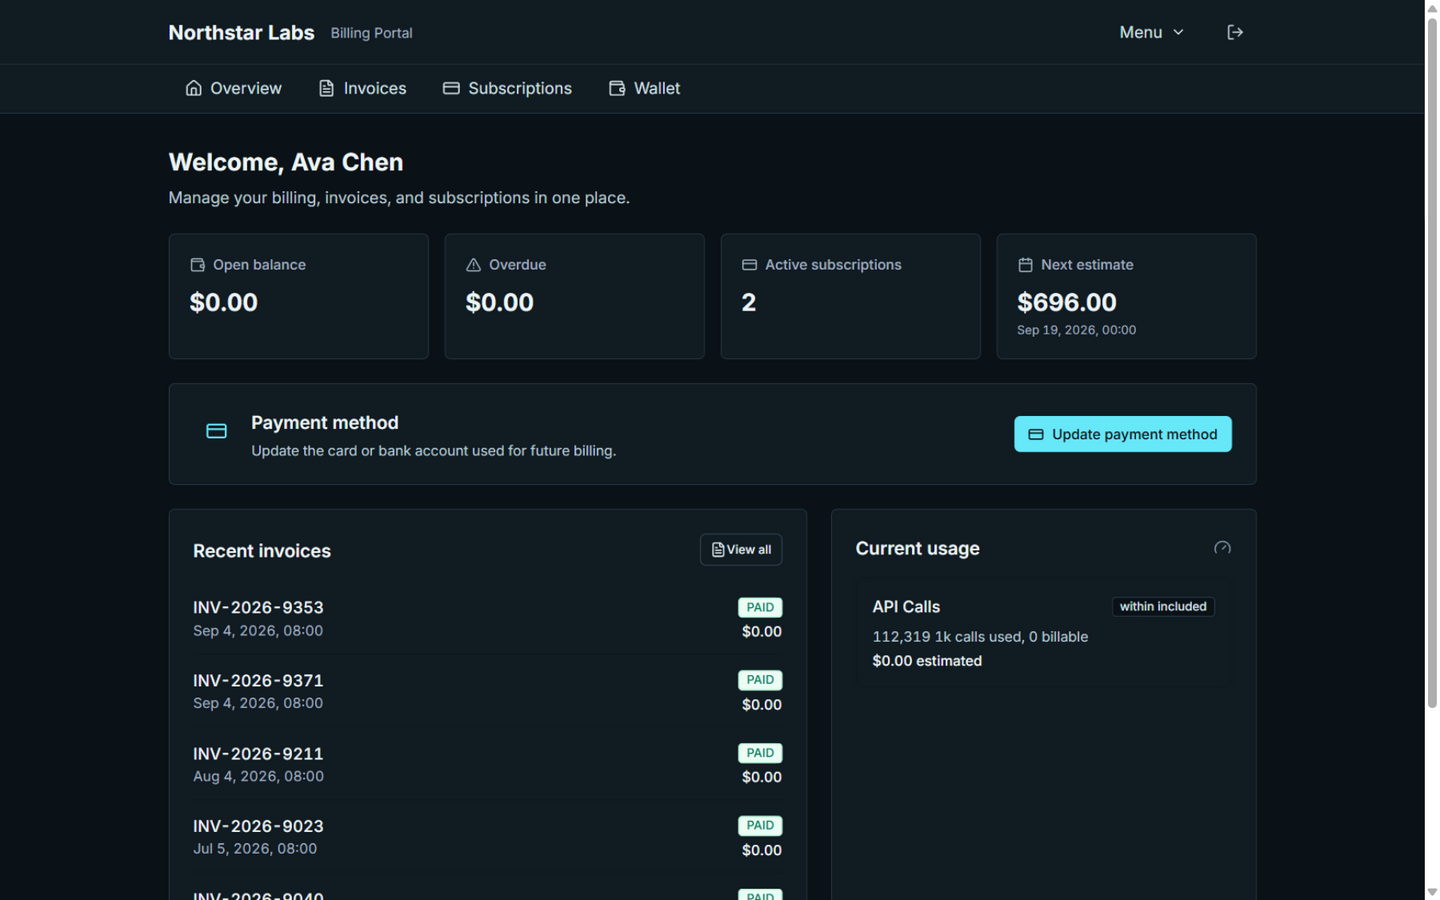The width and height of the screenshot is (1440, 900).
Task: Click the gauge icon in Current usage
Action: [x=1222, y=548]
